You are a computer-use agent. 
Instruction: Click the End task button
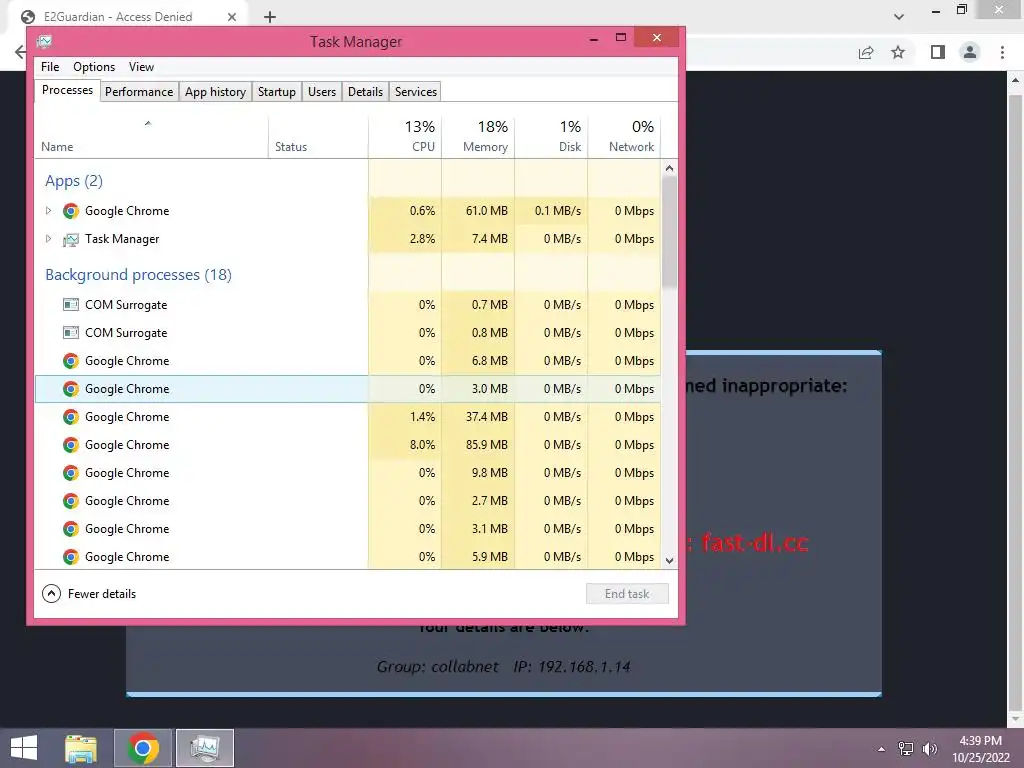point(627,594)
